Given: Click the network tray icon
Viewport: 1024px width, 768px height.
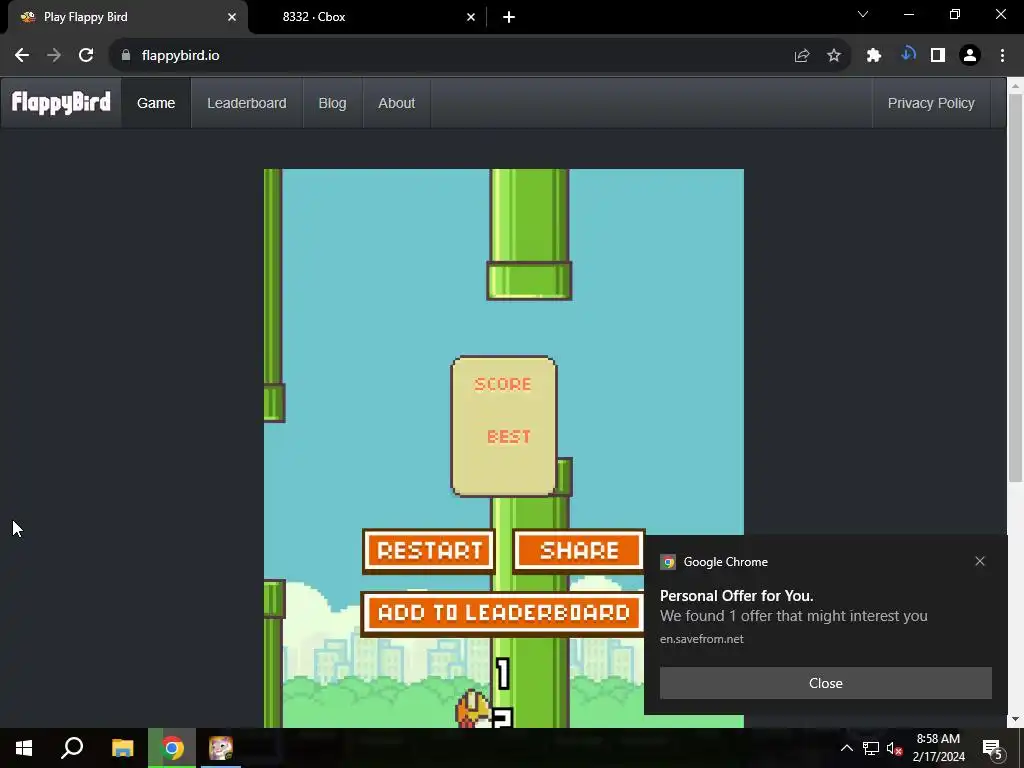Looking at the screenshot, I should [870, 748].
